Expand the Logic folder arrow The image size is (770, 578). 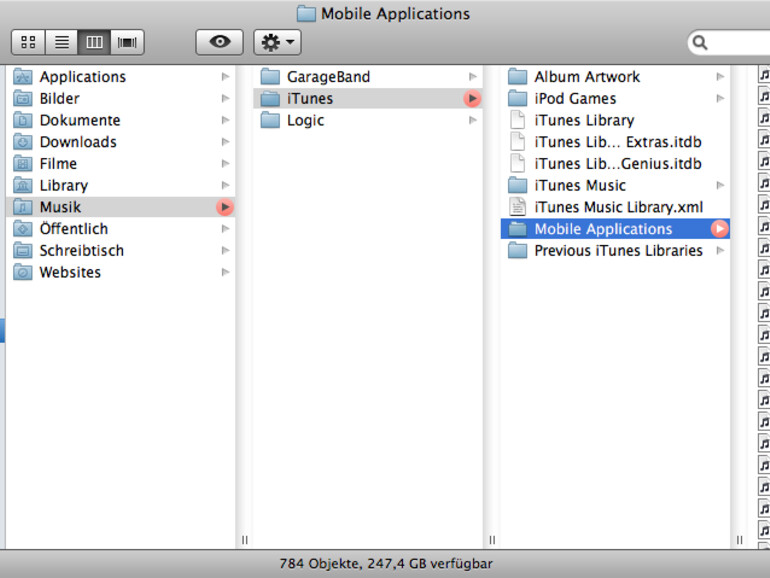(x=472, y=120)
